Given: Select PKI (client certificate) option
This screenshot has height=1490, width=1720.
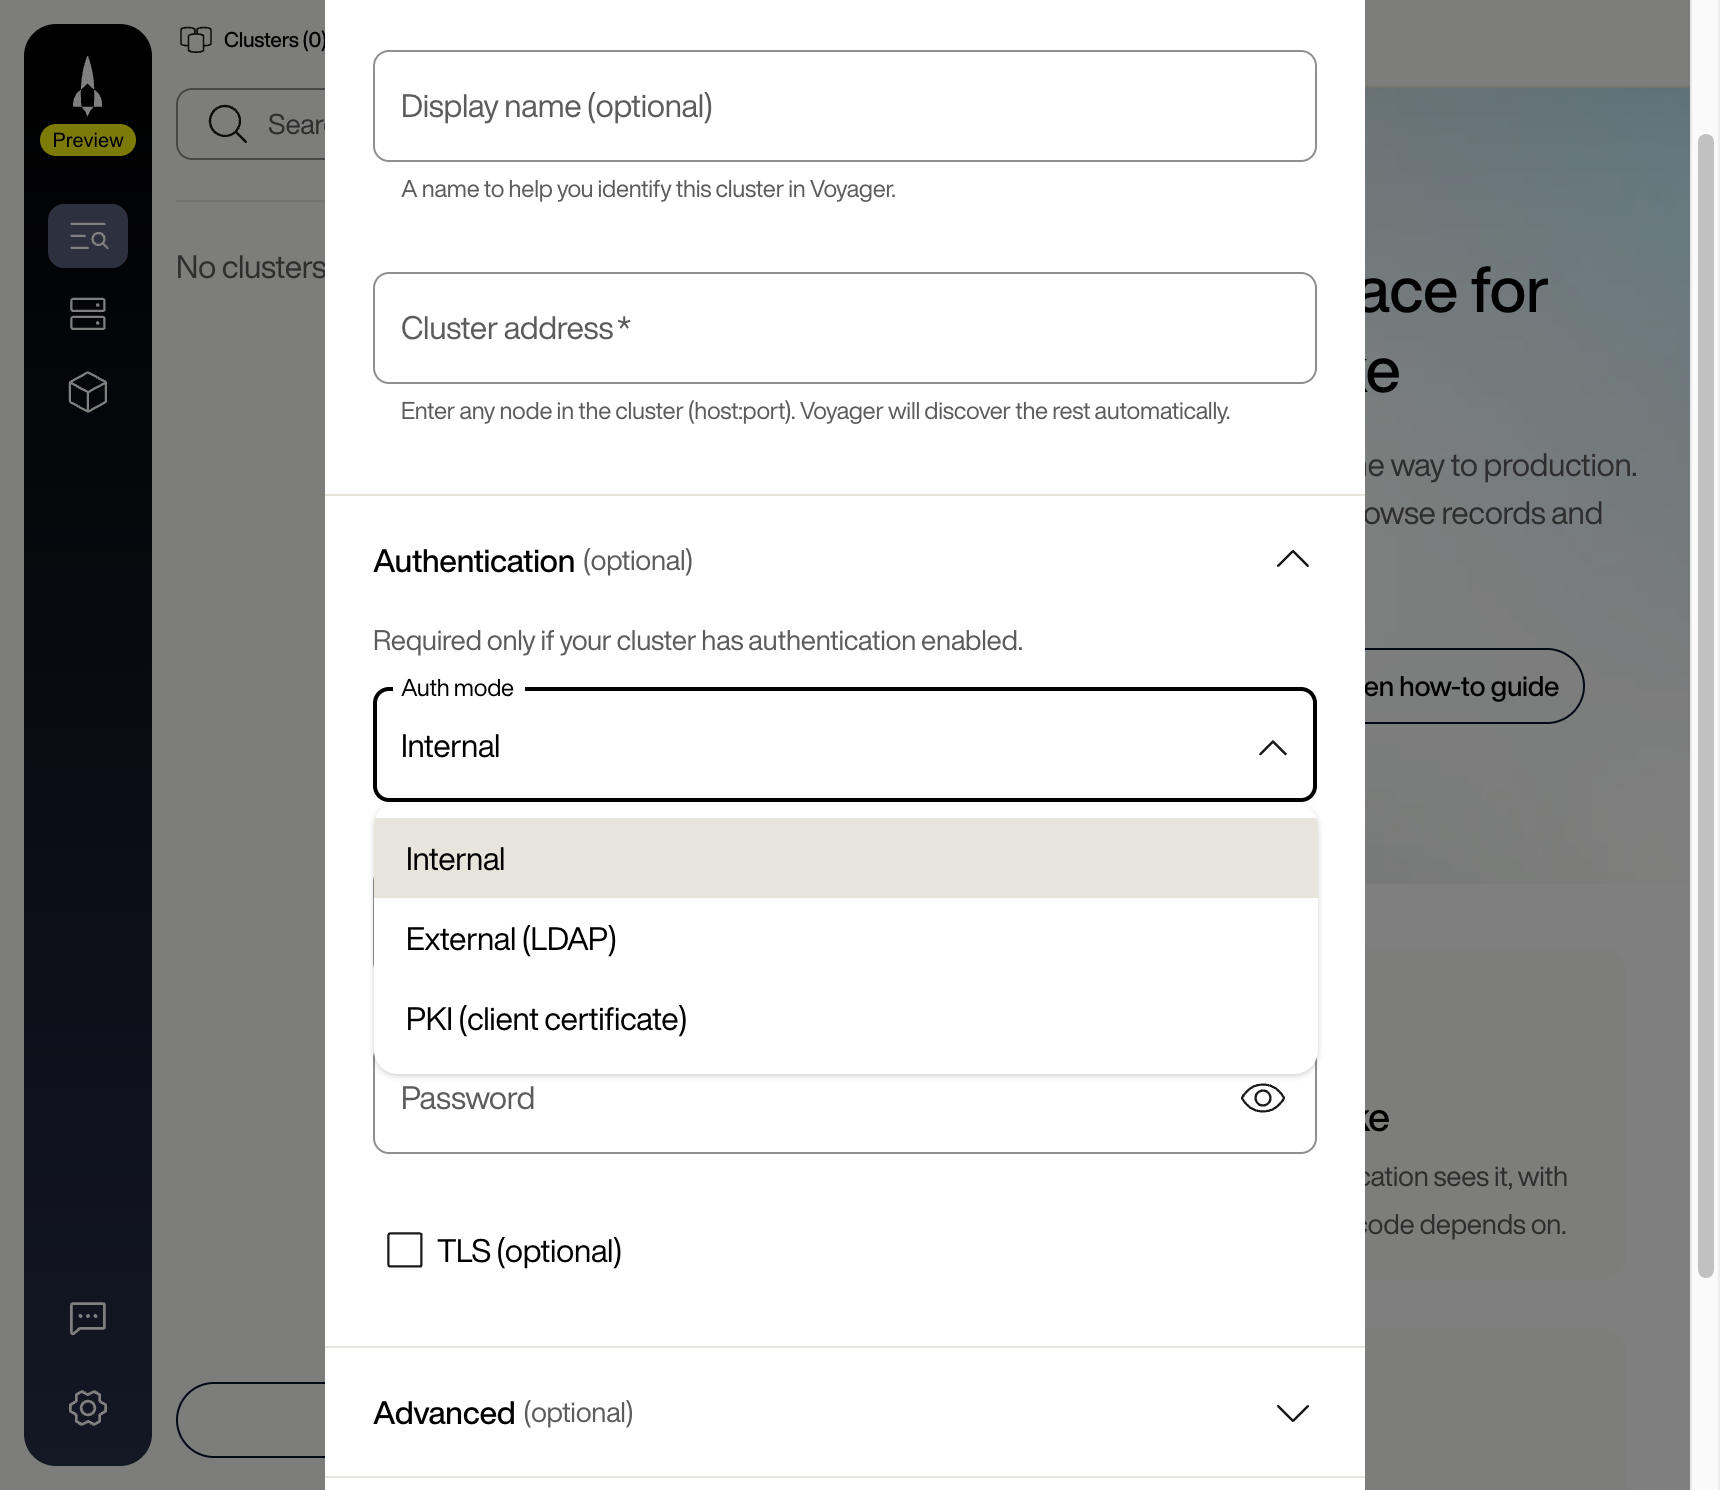Looking at the screenshot, I should coord(846,1019).
